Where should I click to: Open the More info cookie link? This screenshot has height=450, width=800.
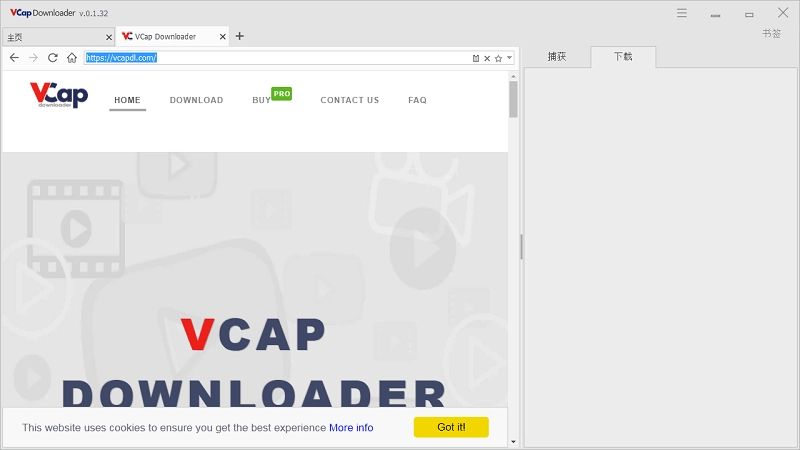tap(351, 428)
